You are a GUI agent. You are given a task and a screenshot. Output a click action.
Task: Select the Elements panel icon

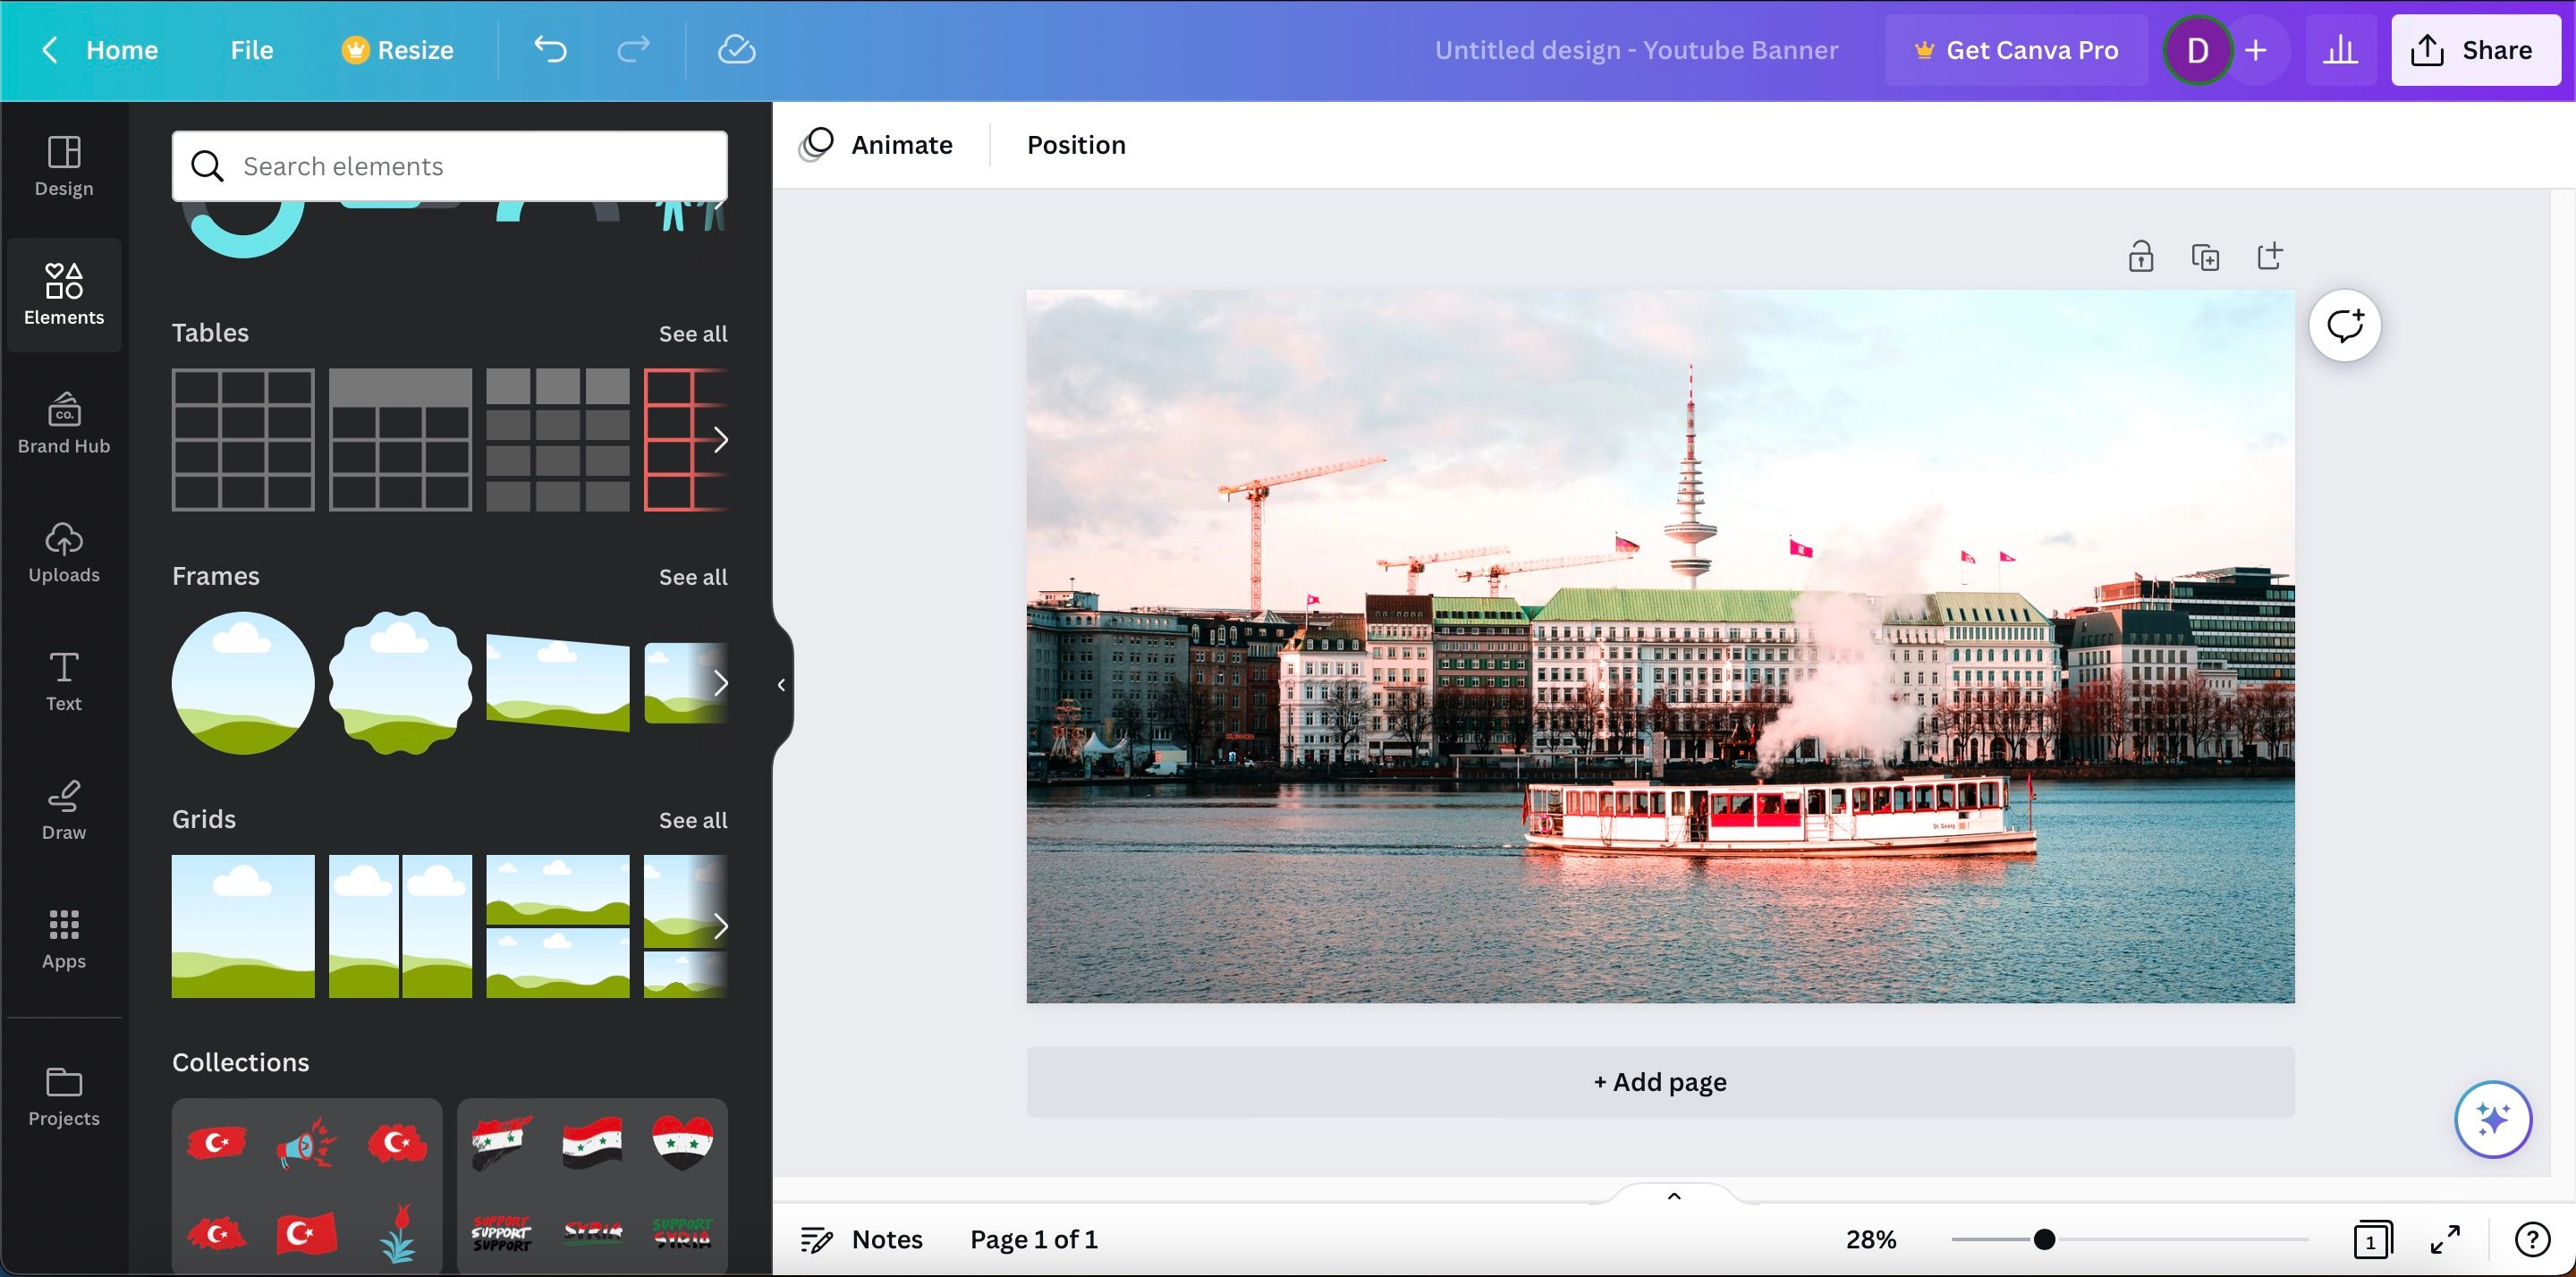63,293
